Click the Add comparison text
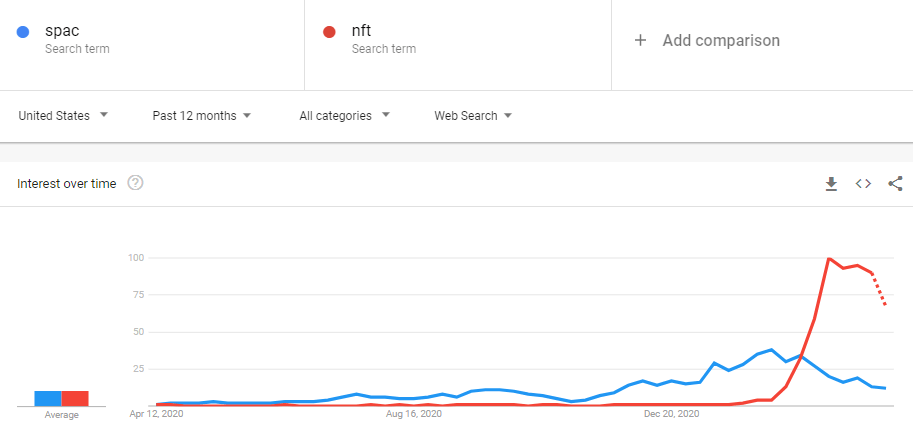Screen dimensions: 913x443 pyautogui.click(x=721, y=40)
